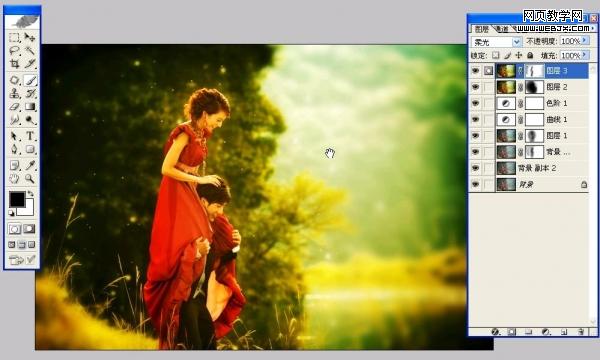Select the 色阶 1 layer row
Viewport: 600px width, 360px height.
[x=529, y=103]
